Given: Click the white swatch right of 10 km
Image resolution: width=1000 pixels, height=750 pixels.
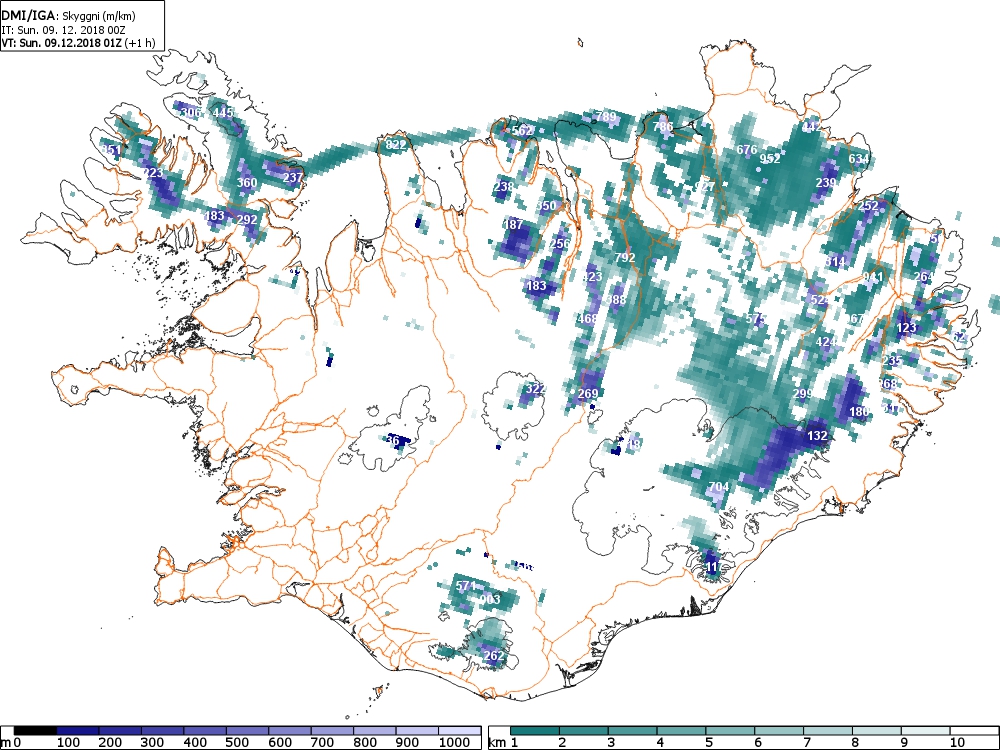Looking at the screenshot, I should click(x=974, y=731).
